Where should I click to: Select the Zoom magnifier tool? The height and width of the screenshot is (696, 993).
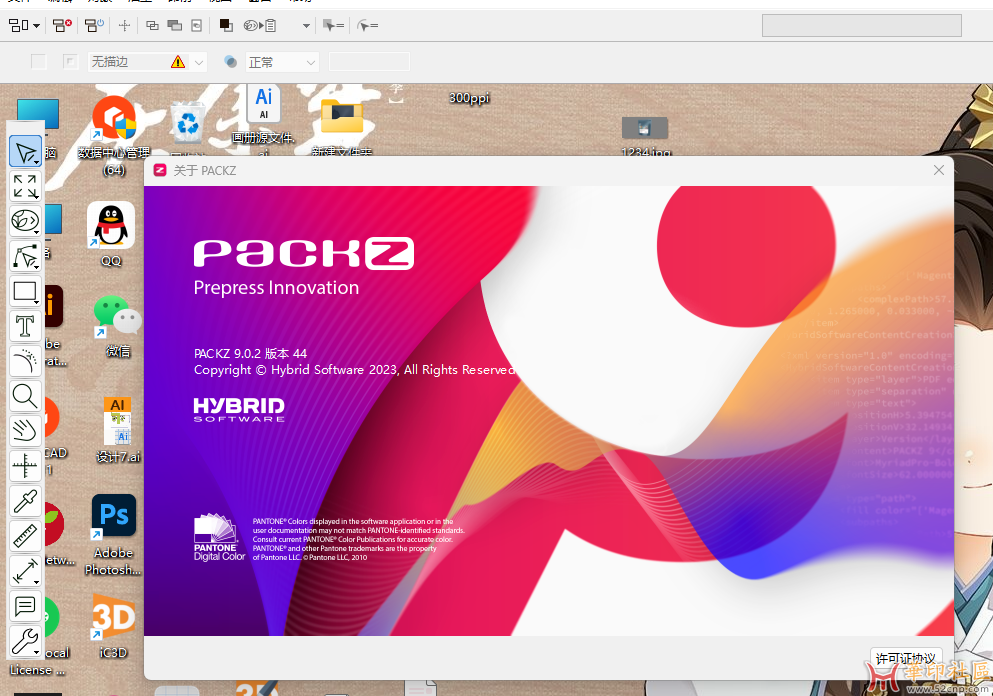(25, 396)
